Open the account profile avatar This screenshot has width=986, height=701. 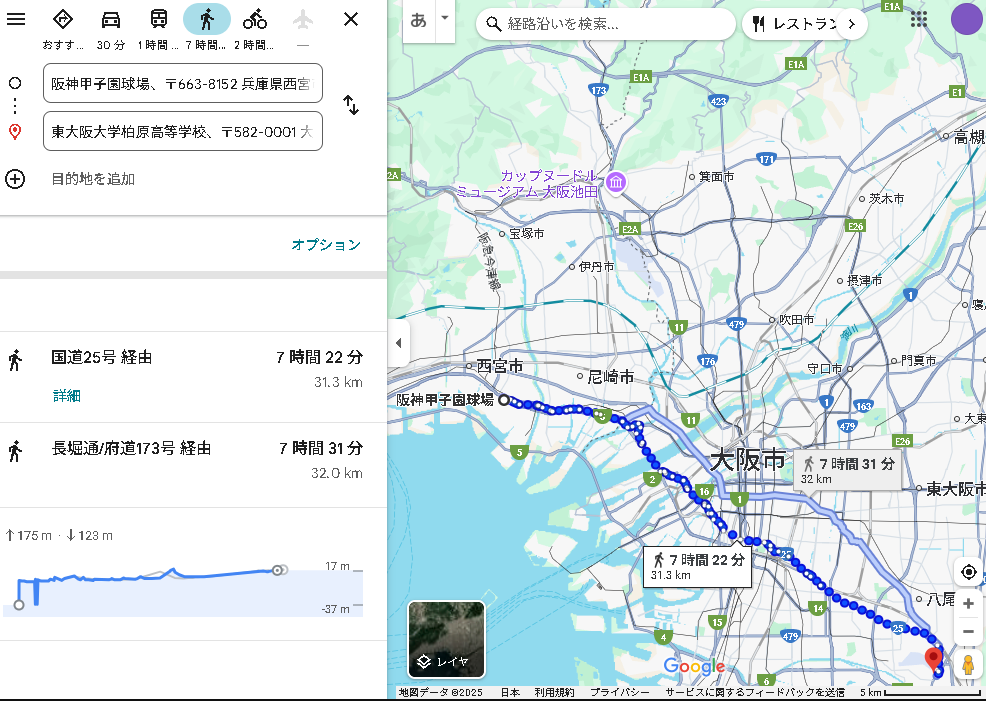tap(967, 19)
